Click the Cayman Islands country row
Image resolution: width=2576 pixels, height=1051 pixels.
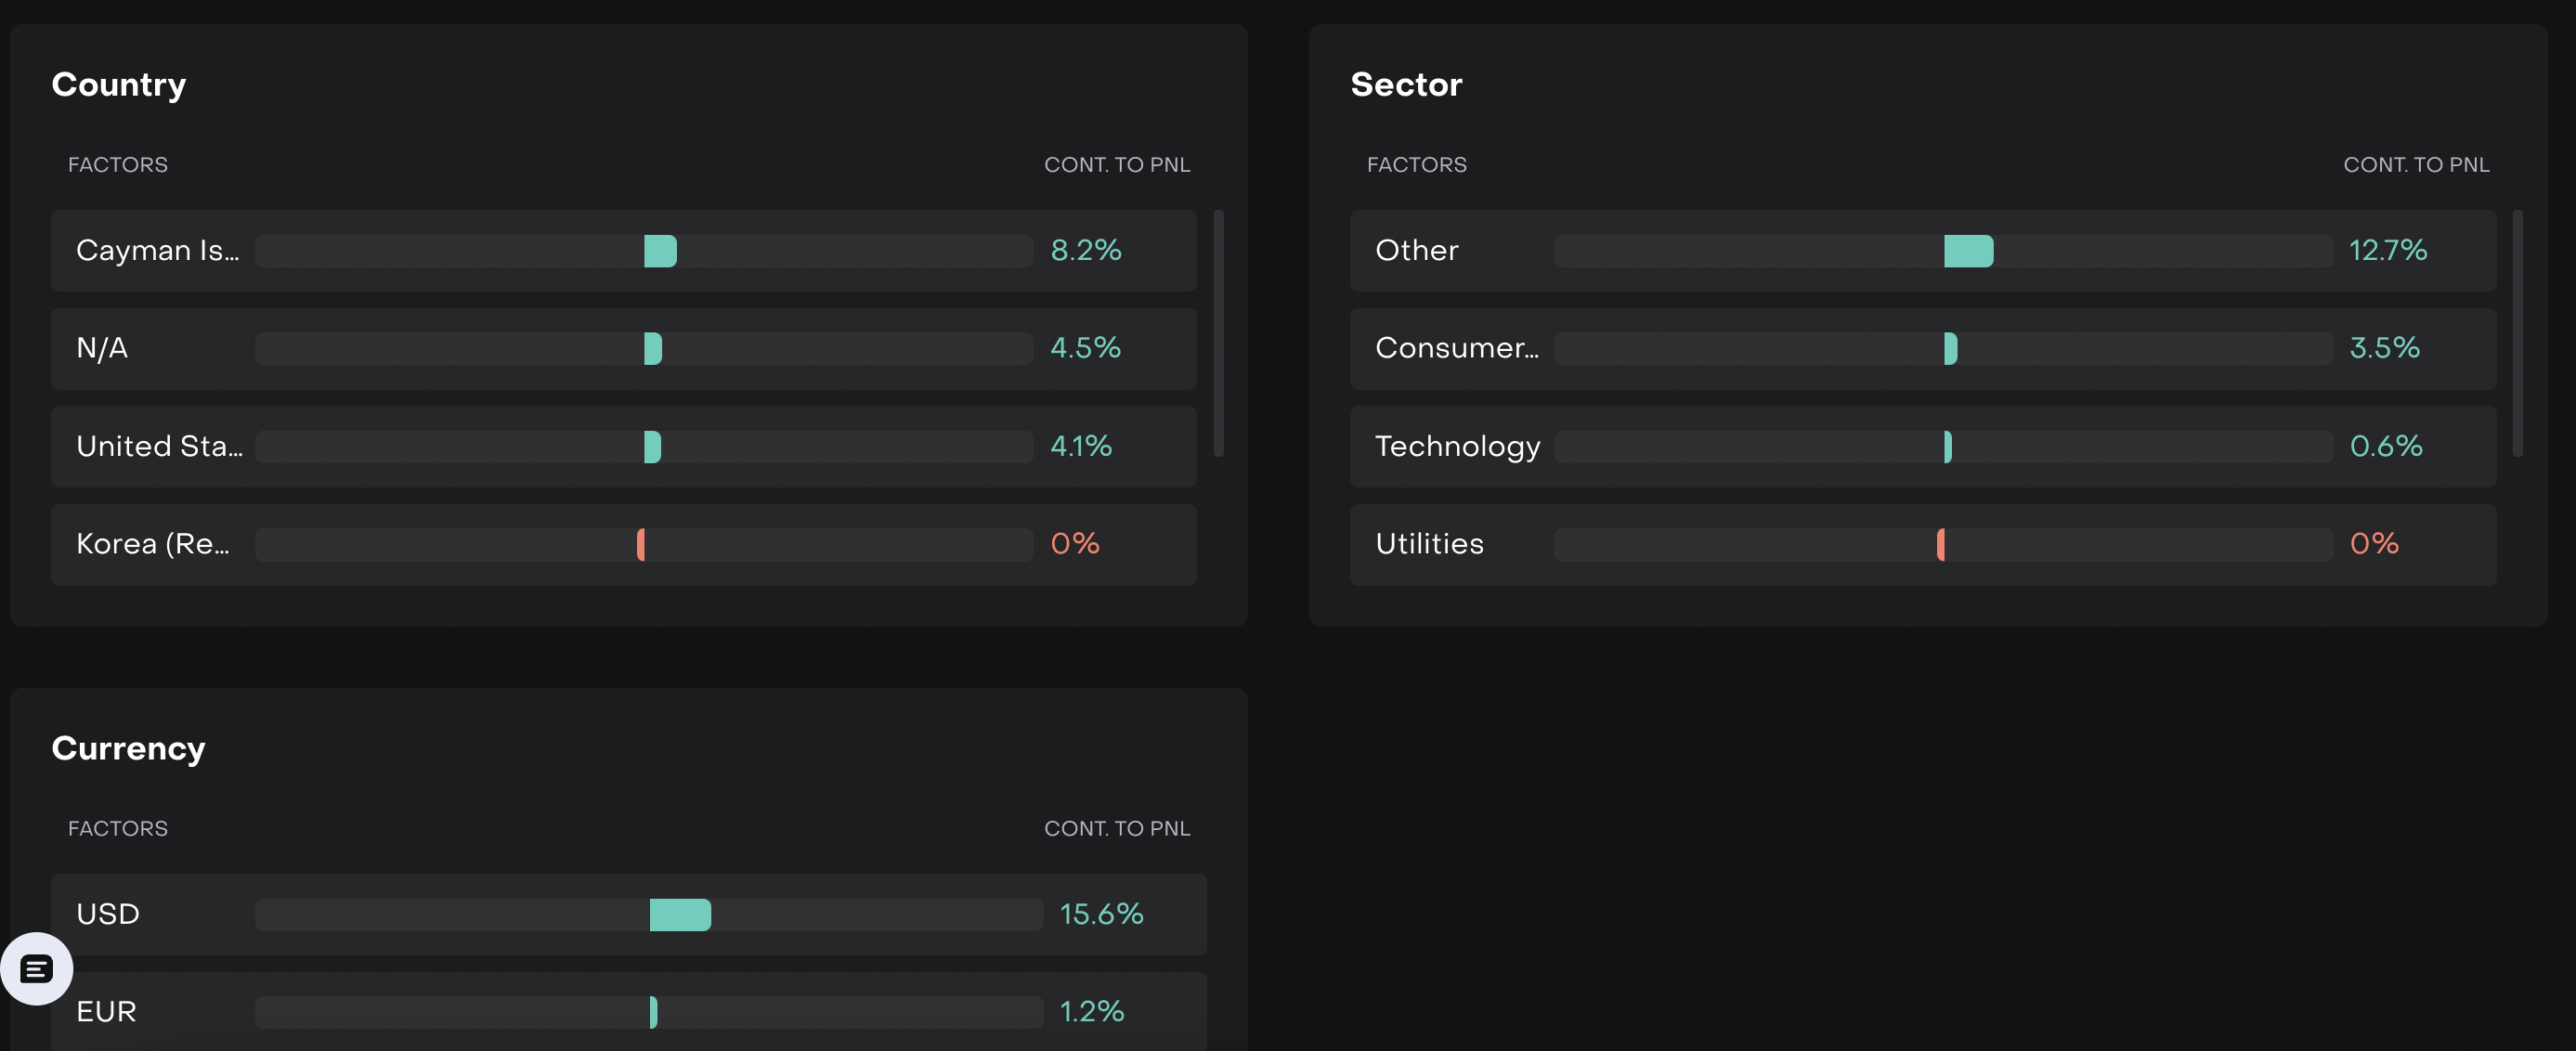[x=157, y=250]
